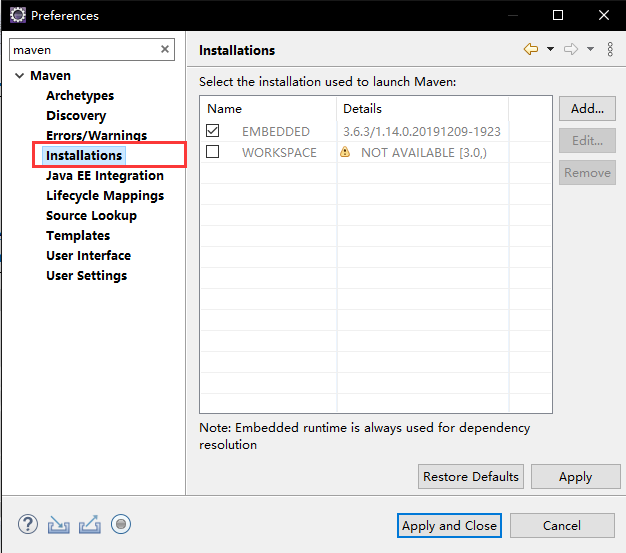
Task: Click version text 3.6.3/1.14.0.20191209-1923
Action: coord(422,131)
